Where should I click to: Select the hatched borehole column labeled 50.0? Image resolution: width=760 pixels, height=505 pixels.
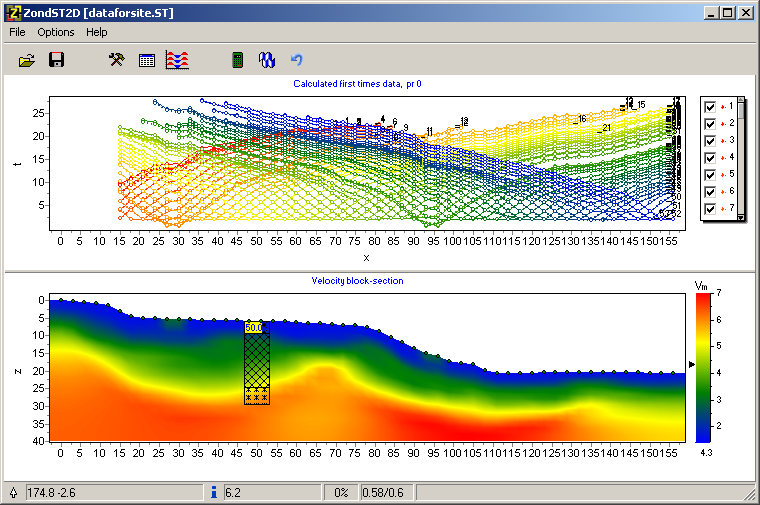tap(256, 362)
